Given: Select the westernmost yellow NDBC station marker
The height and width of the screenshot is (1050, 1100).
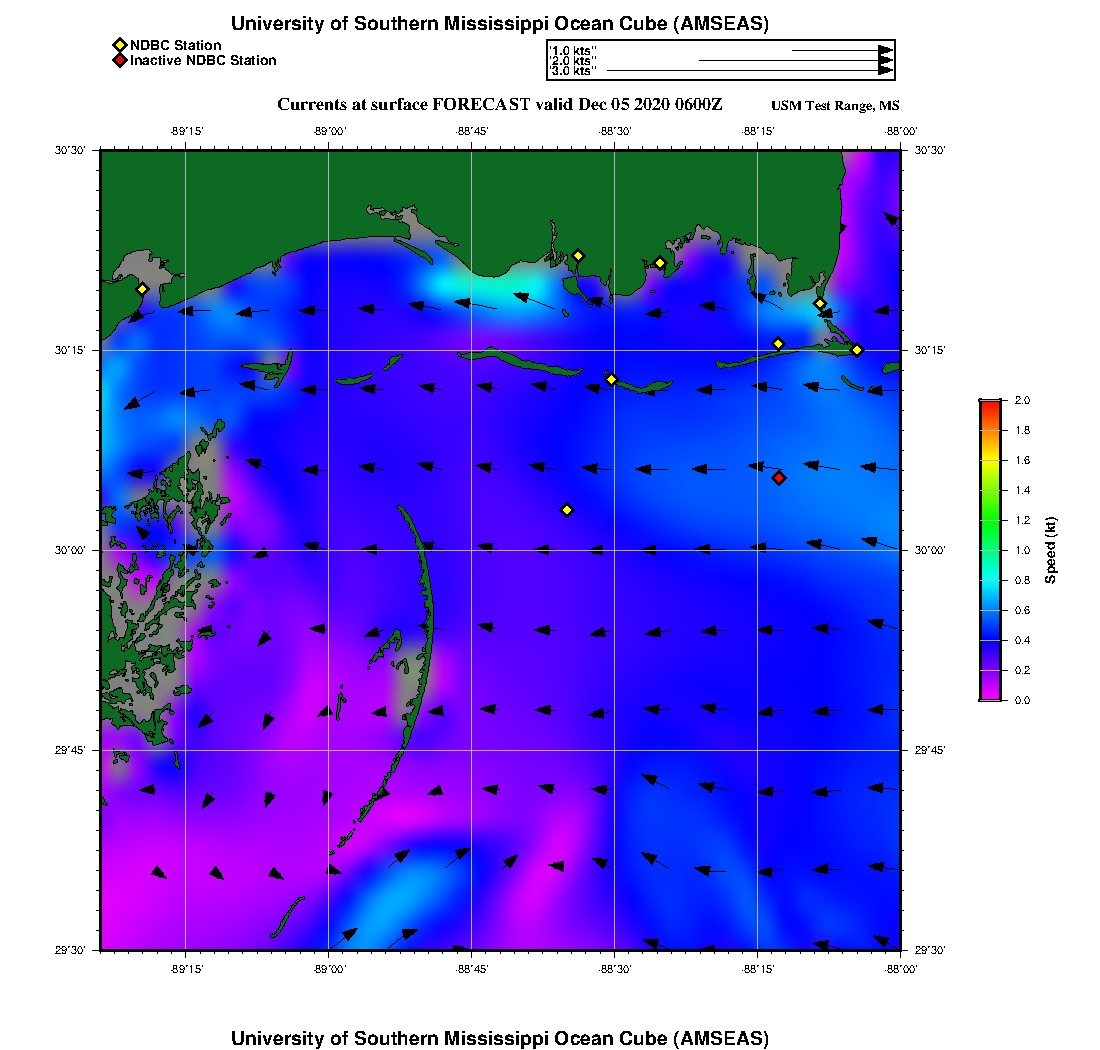Looking at the screenshot, I should click(x=143, y=289).
